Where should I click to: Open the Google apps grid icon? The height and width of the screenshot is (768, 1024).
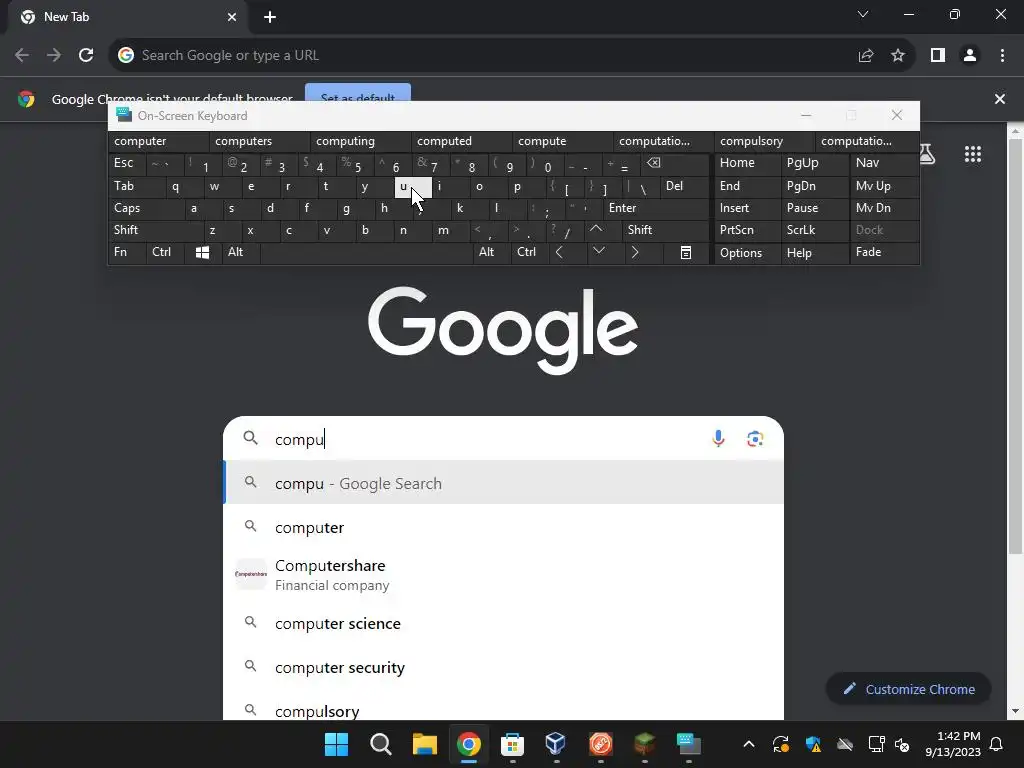pyautogui.click(x=972, y=154)
